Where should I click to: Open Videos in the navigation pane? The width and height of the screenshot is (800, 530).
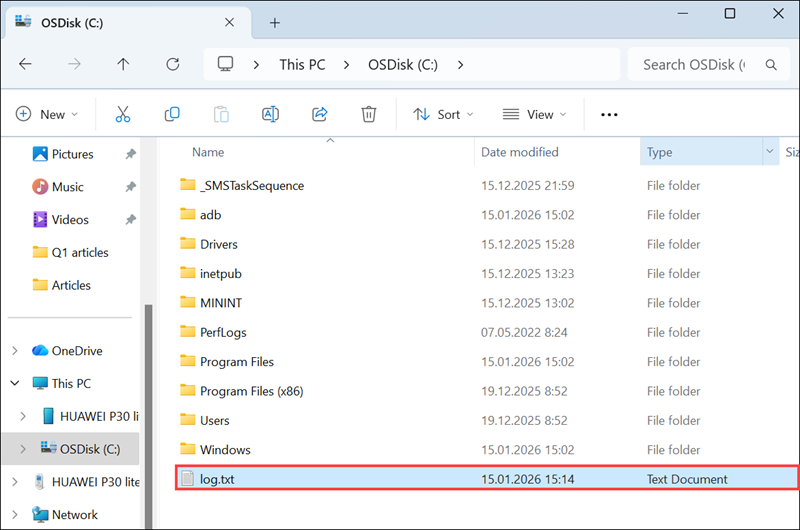tap(70, 219)
